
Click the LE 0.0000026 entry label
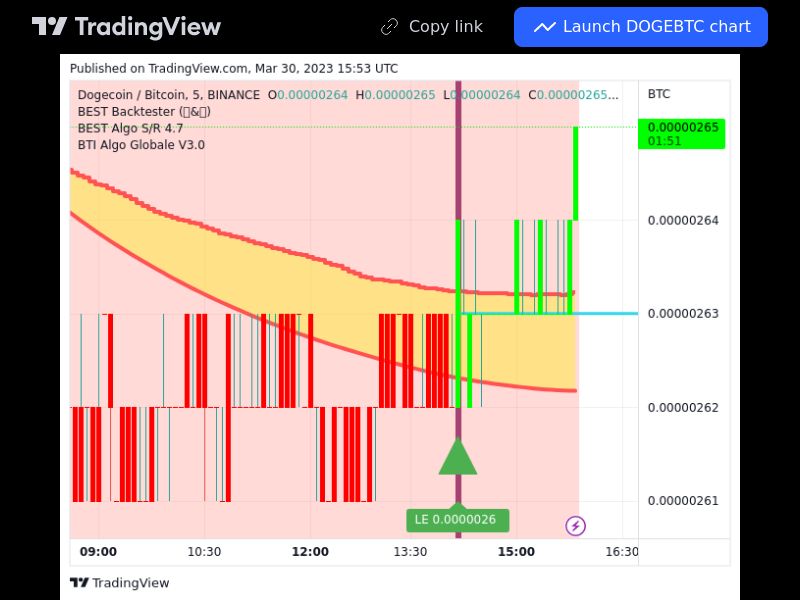coord(458,520)
